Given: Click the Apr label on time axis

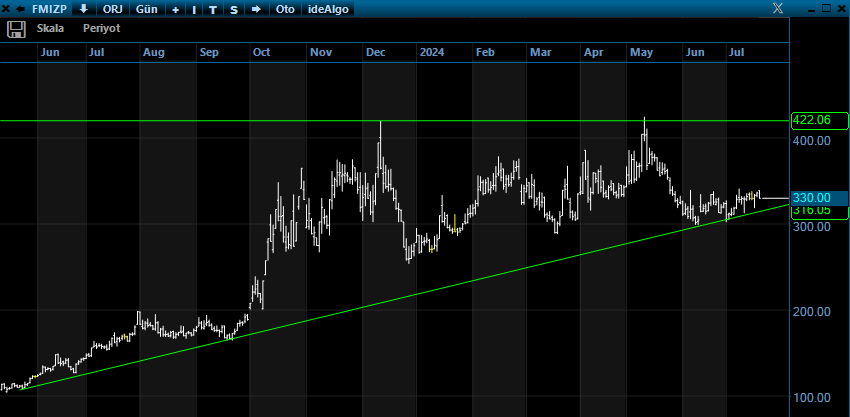Looking at the screenshot, I should (594, 53).
